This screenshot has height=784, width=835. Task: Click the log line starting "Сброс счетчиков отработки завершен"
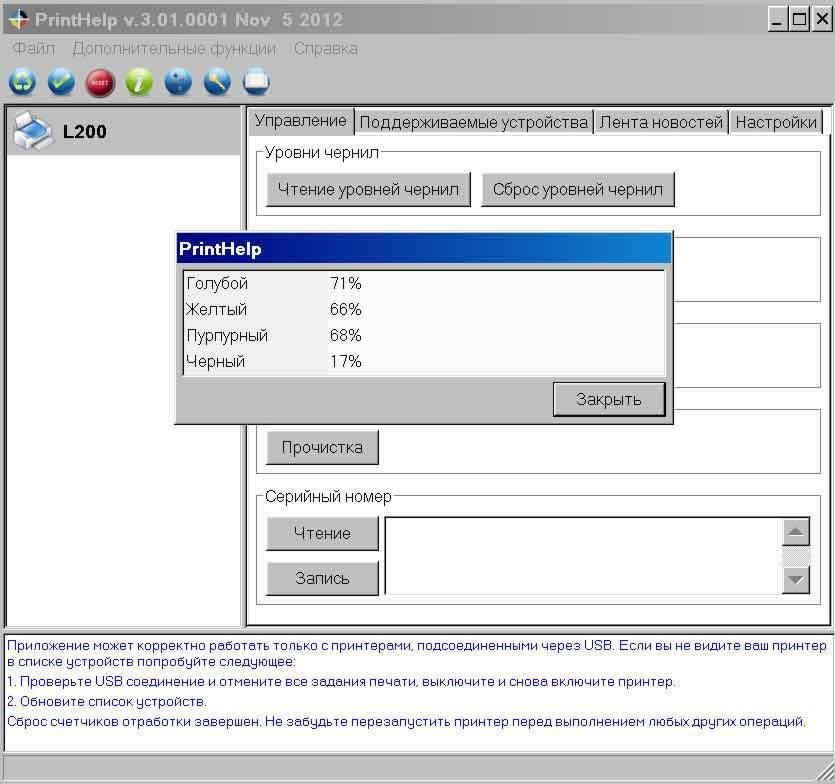tap(406, 722)
